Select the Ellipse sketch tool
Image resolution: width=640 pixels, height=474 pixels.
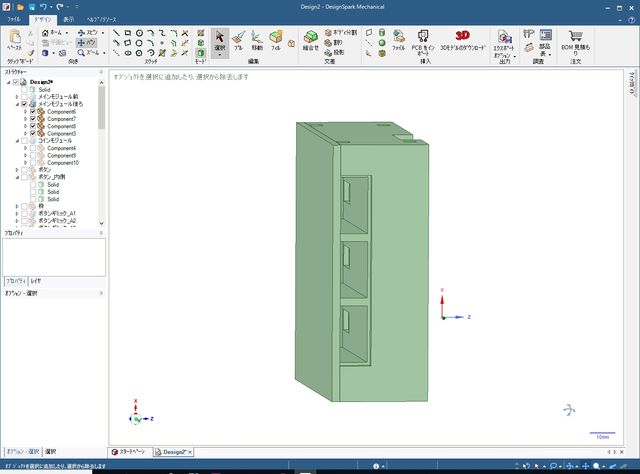(128, 53)
